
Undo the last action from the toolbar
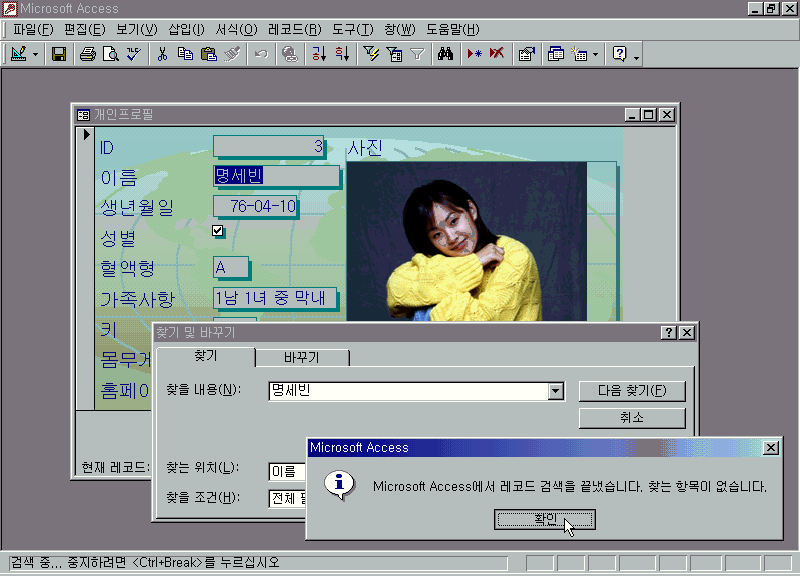point(261,54)
